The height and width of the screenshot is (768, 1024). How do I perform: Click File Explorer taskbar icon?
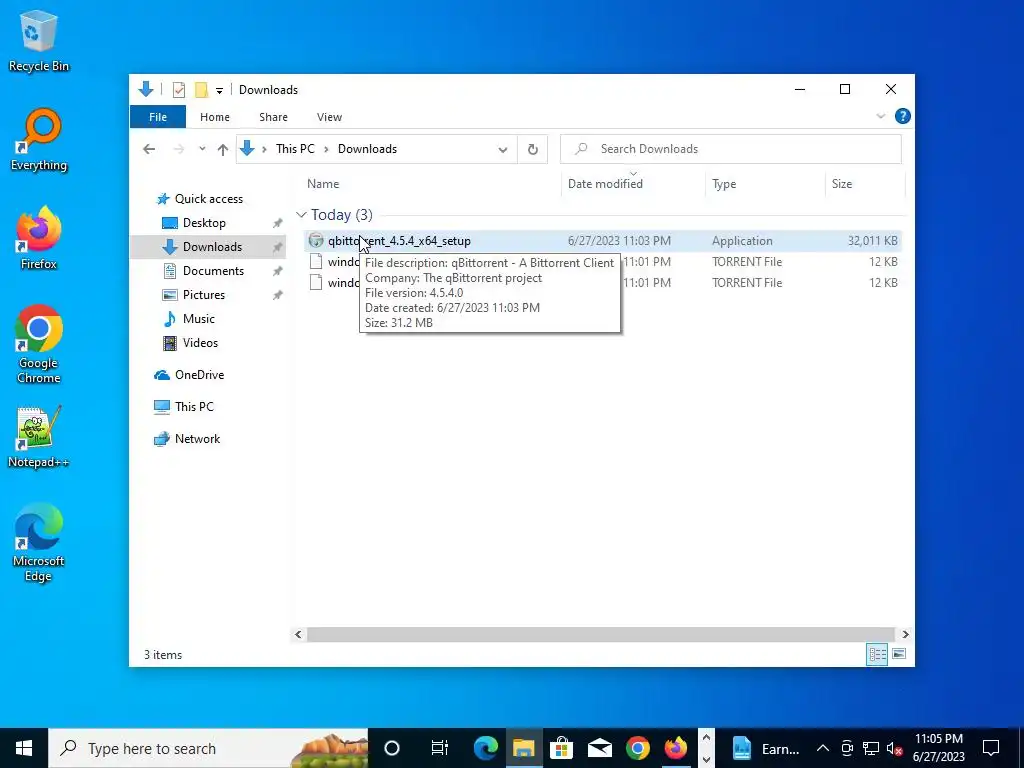point(523,748)
